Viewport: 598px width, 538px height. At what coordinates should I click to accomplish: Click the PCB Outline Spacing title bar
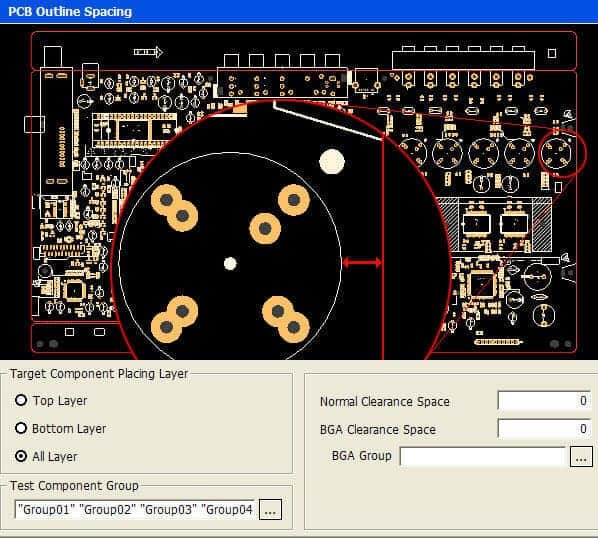[x=299, y=11]
